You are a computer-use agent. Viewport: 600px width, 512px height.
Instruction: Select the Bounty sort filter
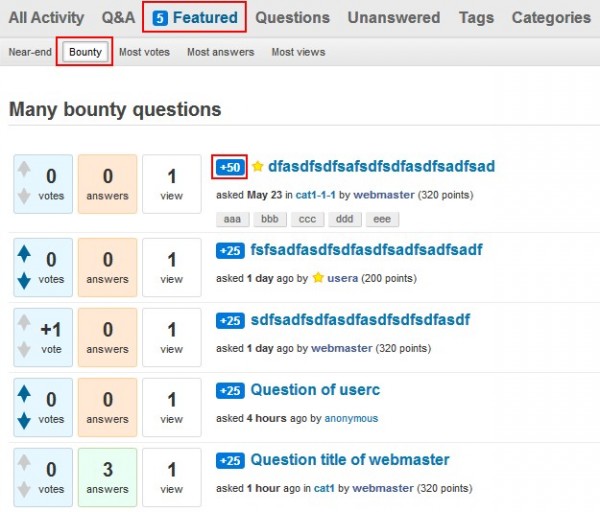pos(85,52)
